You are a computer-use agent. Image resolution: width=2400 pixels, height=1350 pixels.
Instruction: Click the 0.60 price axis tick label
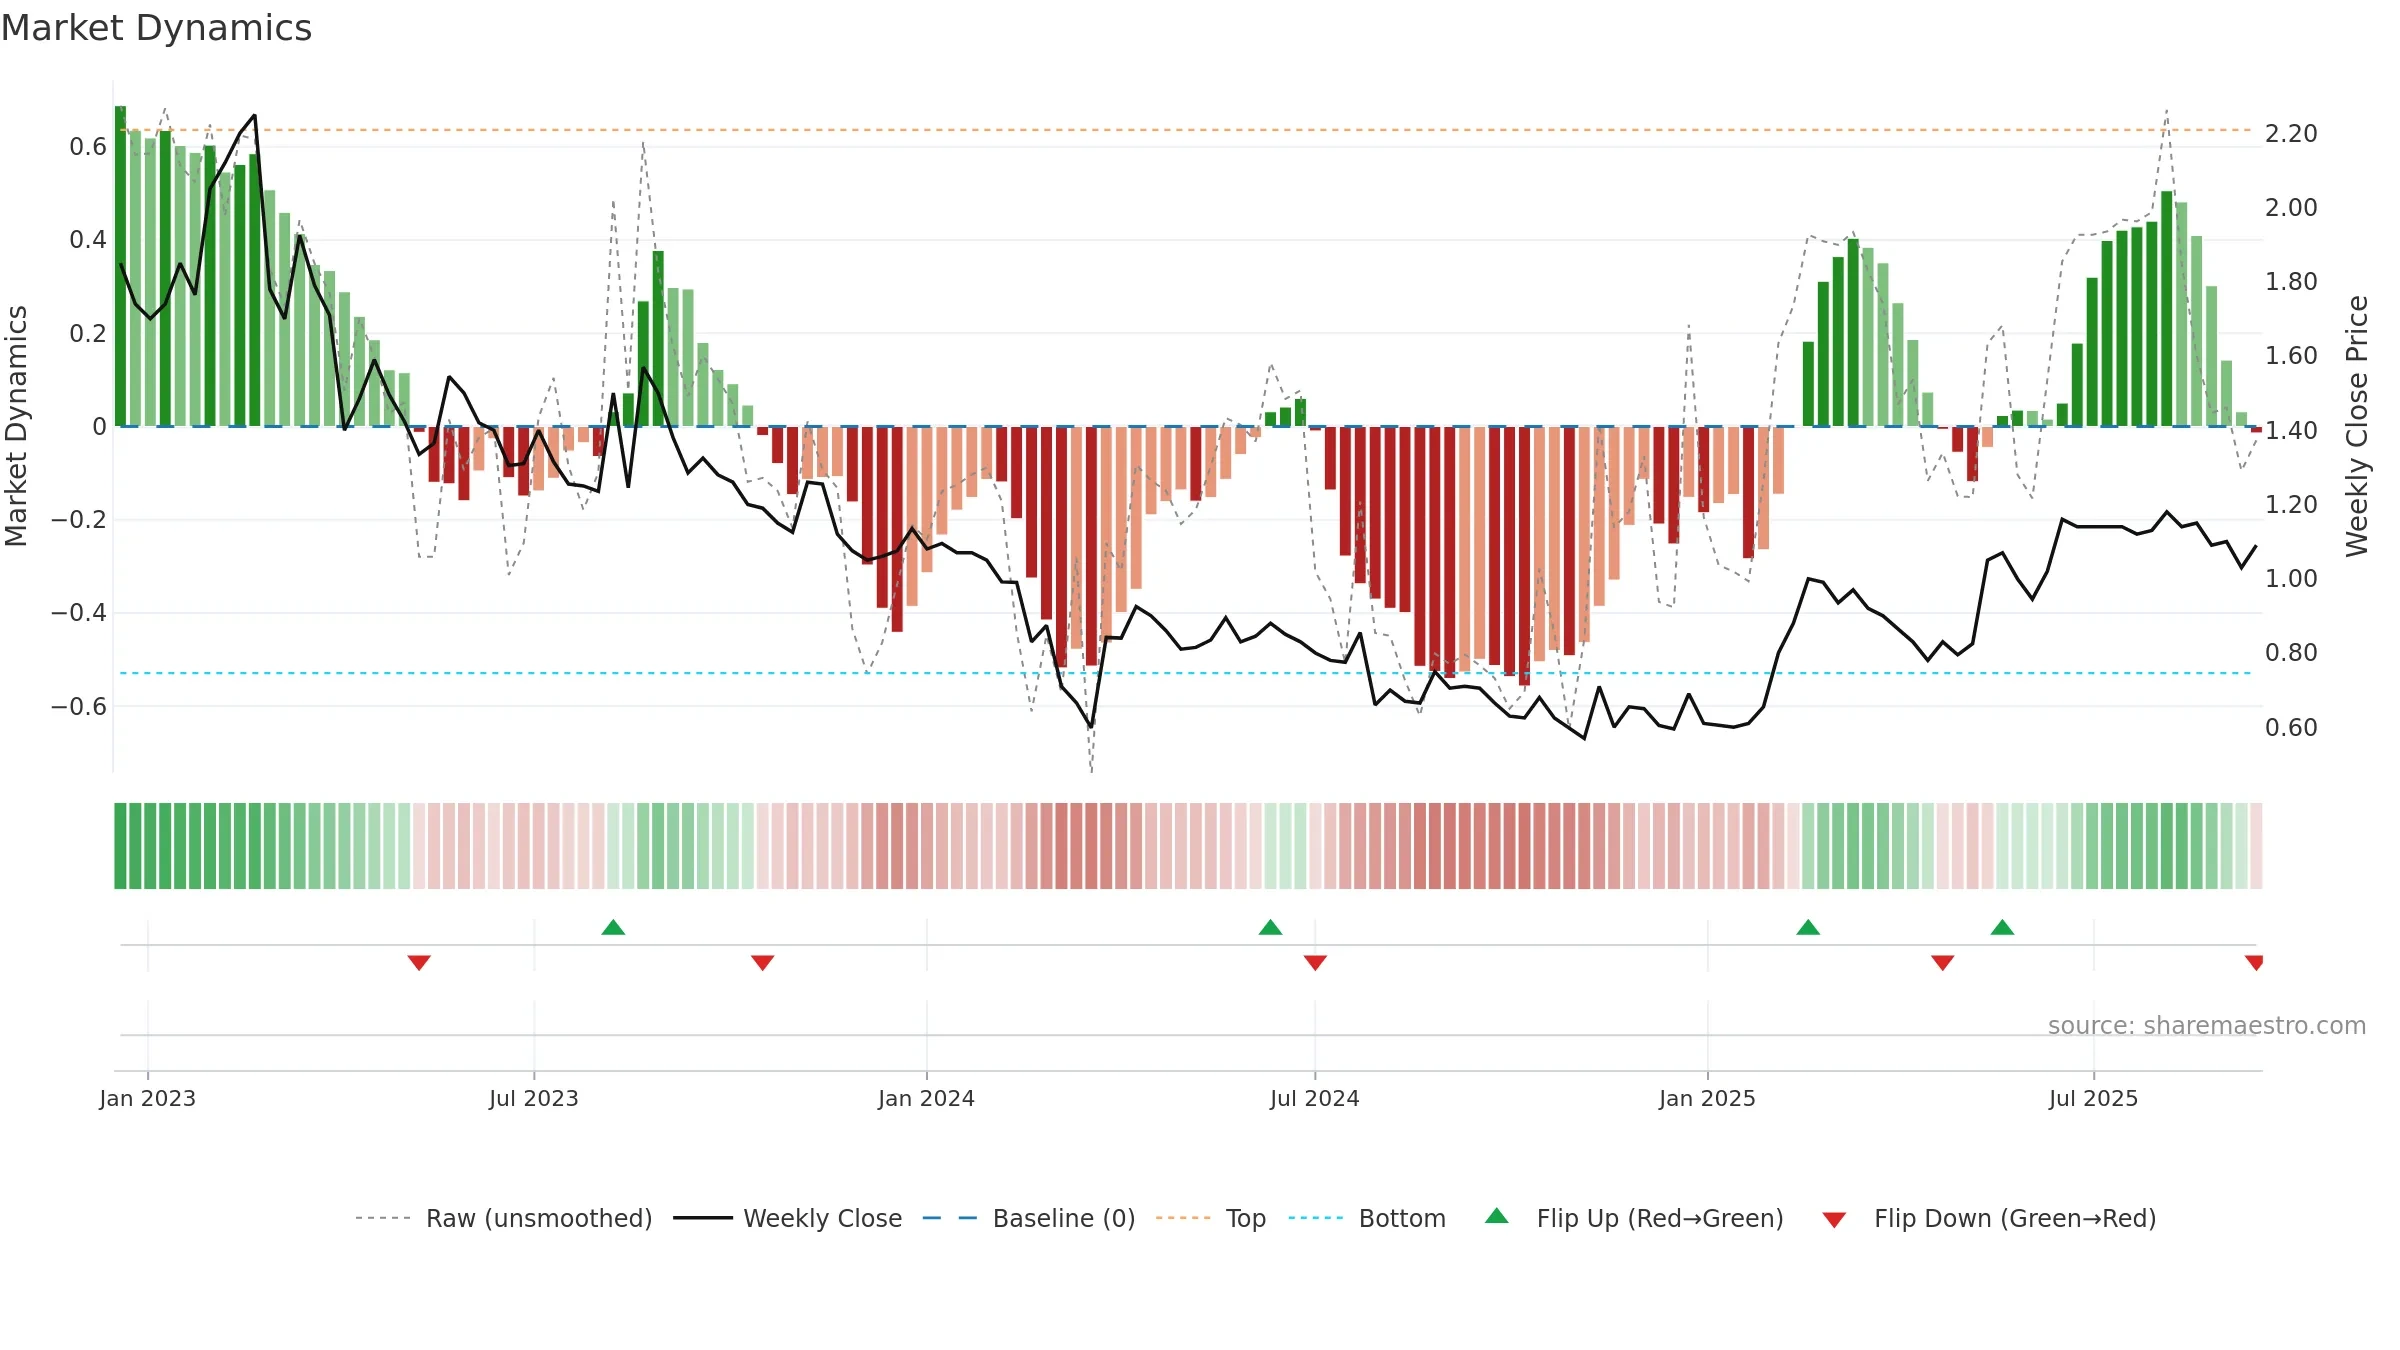click(x=2291, y=727)
